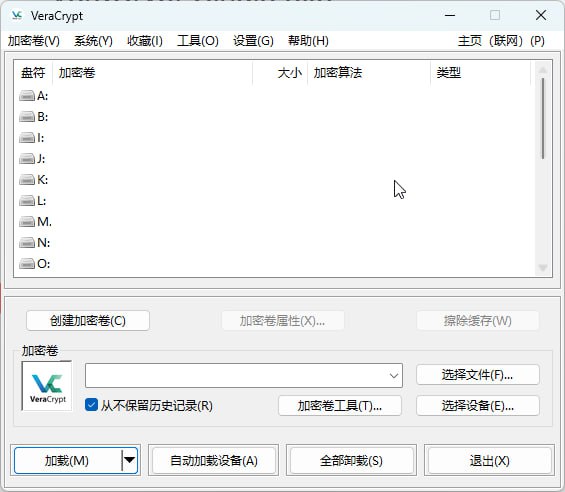The height and width of the screenshot is (492, 565).
Task: Click the 盘符 column header
Action: pyautogui.click(x=33, y=73)
